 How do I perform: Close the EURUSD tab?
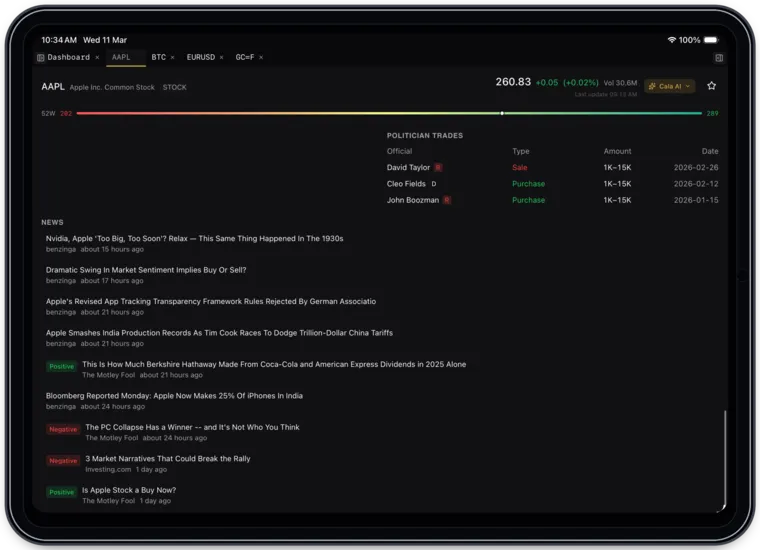tap(222, 58)
